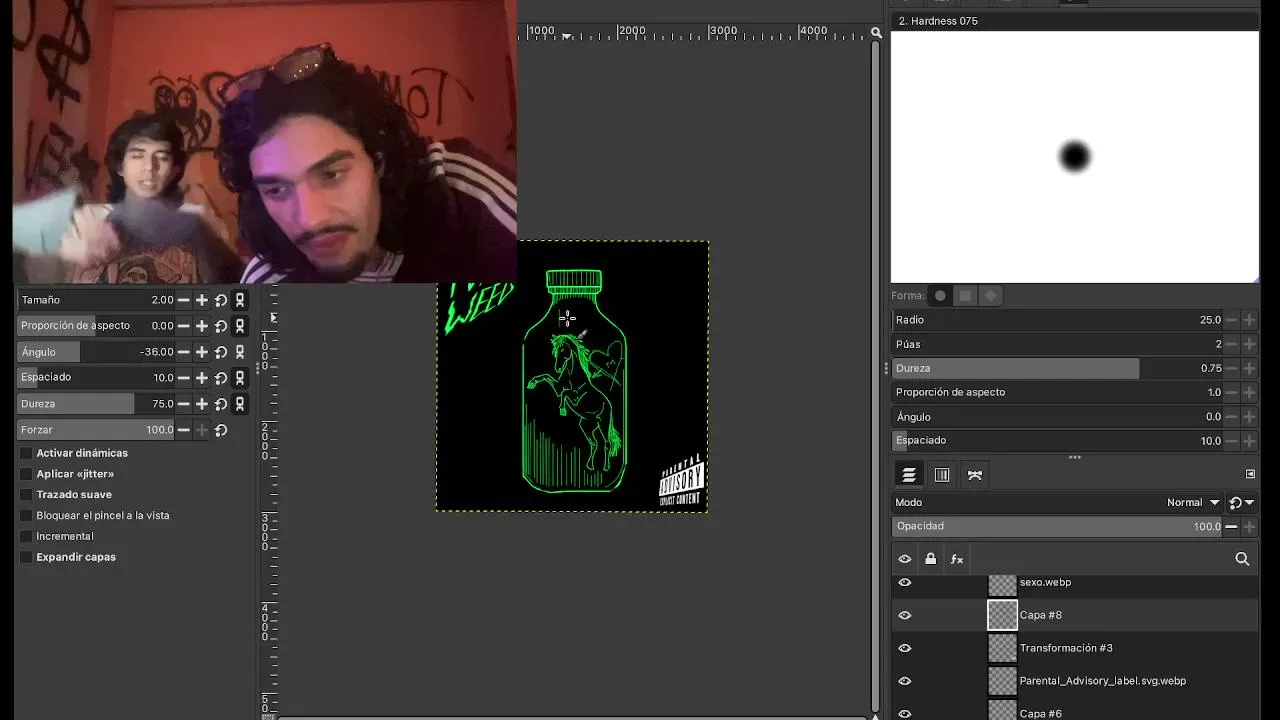Reset the Forzar value to default
This screenshot has height=720, width=1280.
pyautogui.click(x=221, y=430)
